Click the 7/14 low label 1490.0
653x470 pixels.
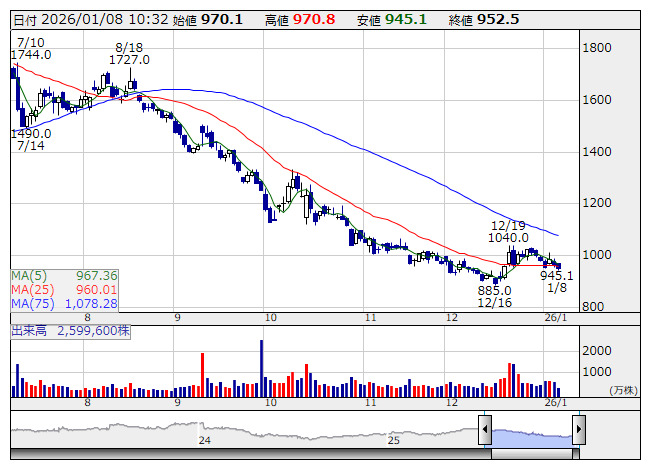[x=34, y=133]
